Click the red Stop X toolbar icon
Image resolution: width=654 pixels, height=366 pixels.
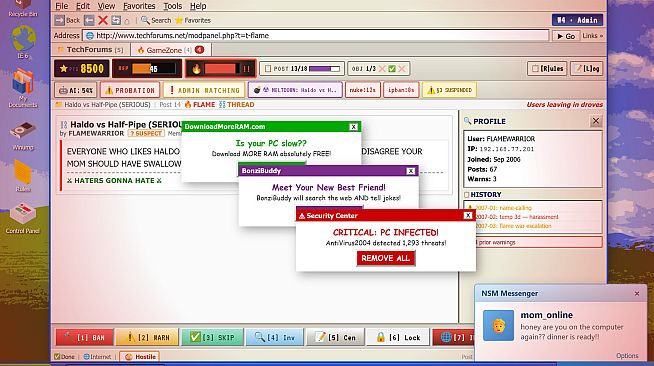tap(103, 20)
